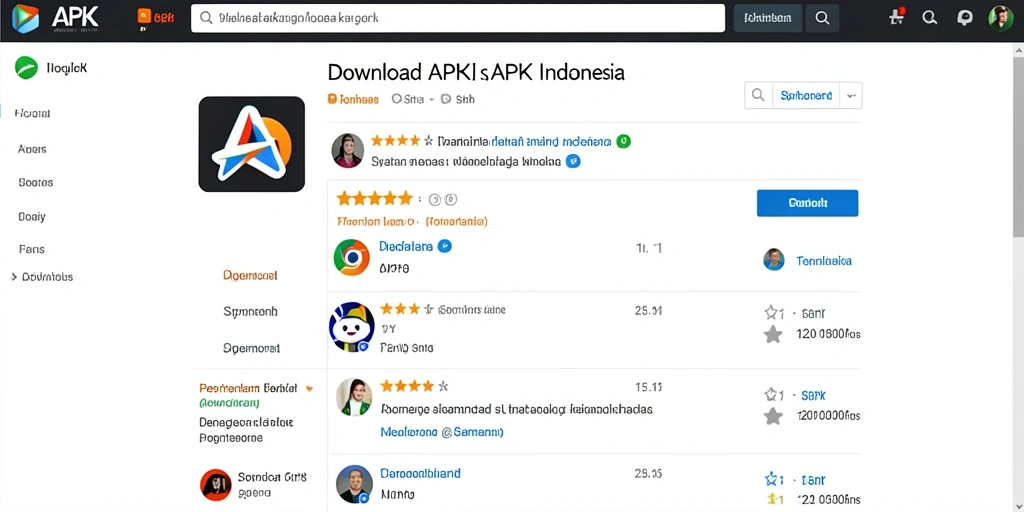Select the 'Hootat' sidebar item
Screen dimensions: 1024x512
click(33, 114)
